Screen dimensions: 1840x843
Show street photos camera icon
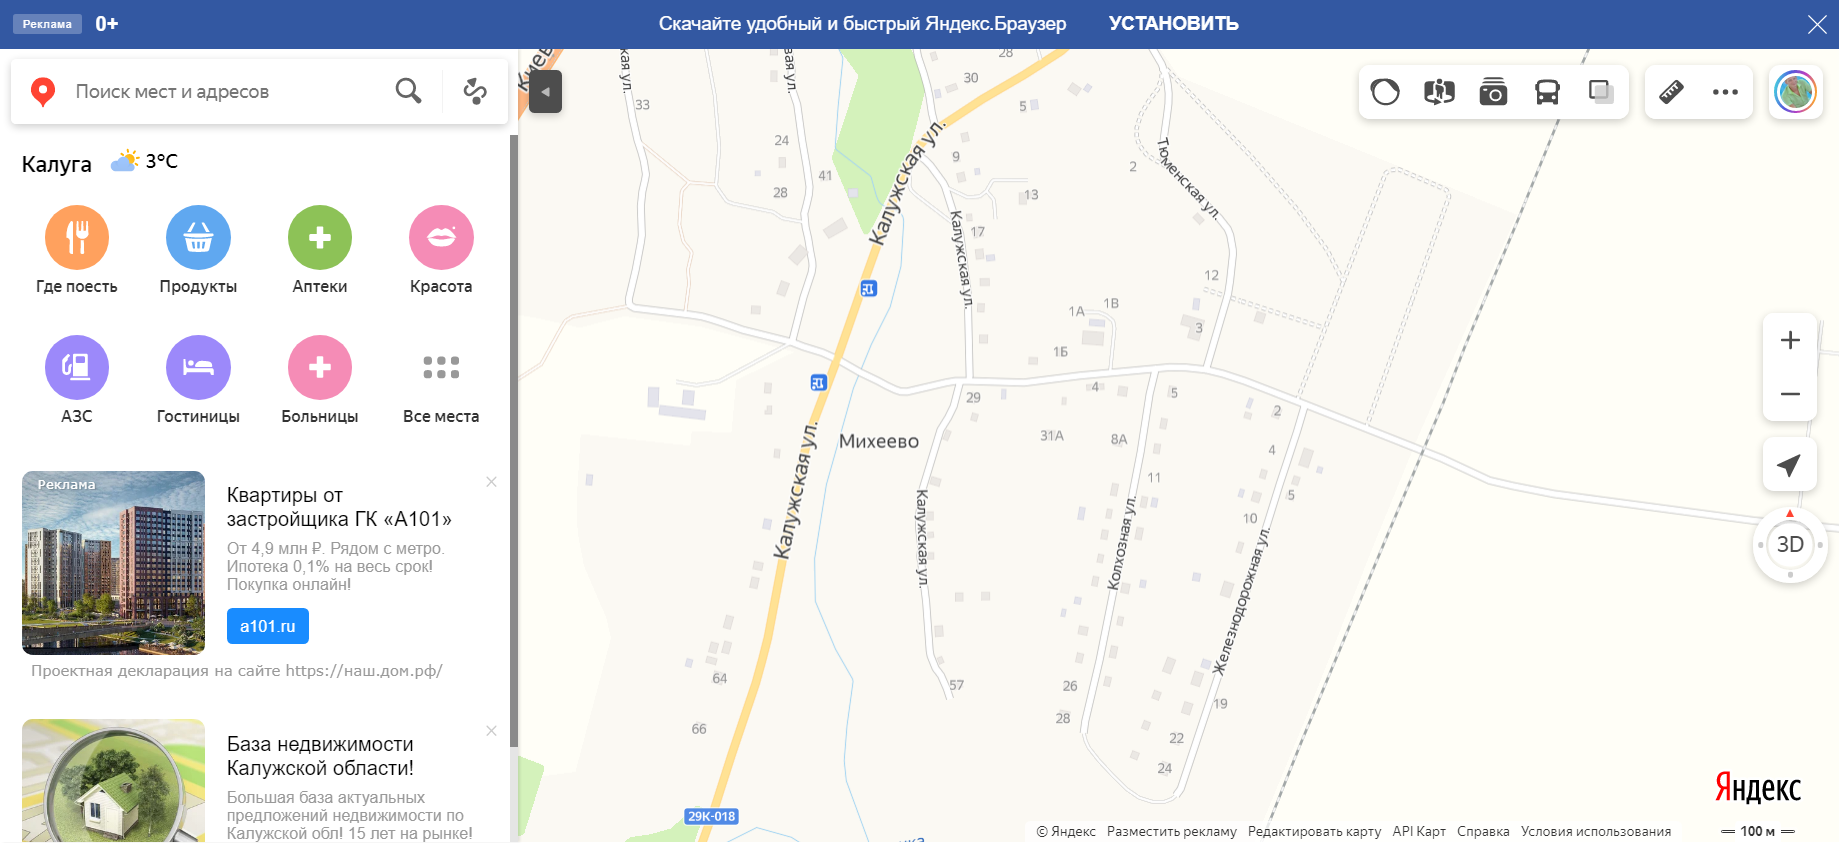tap(1493, 92)
